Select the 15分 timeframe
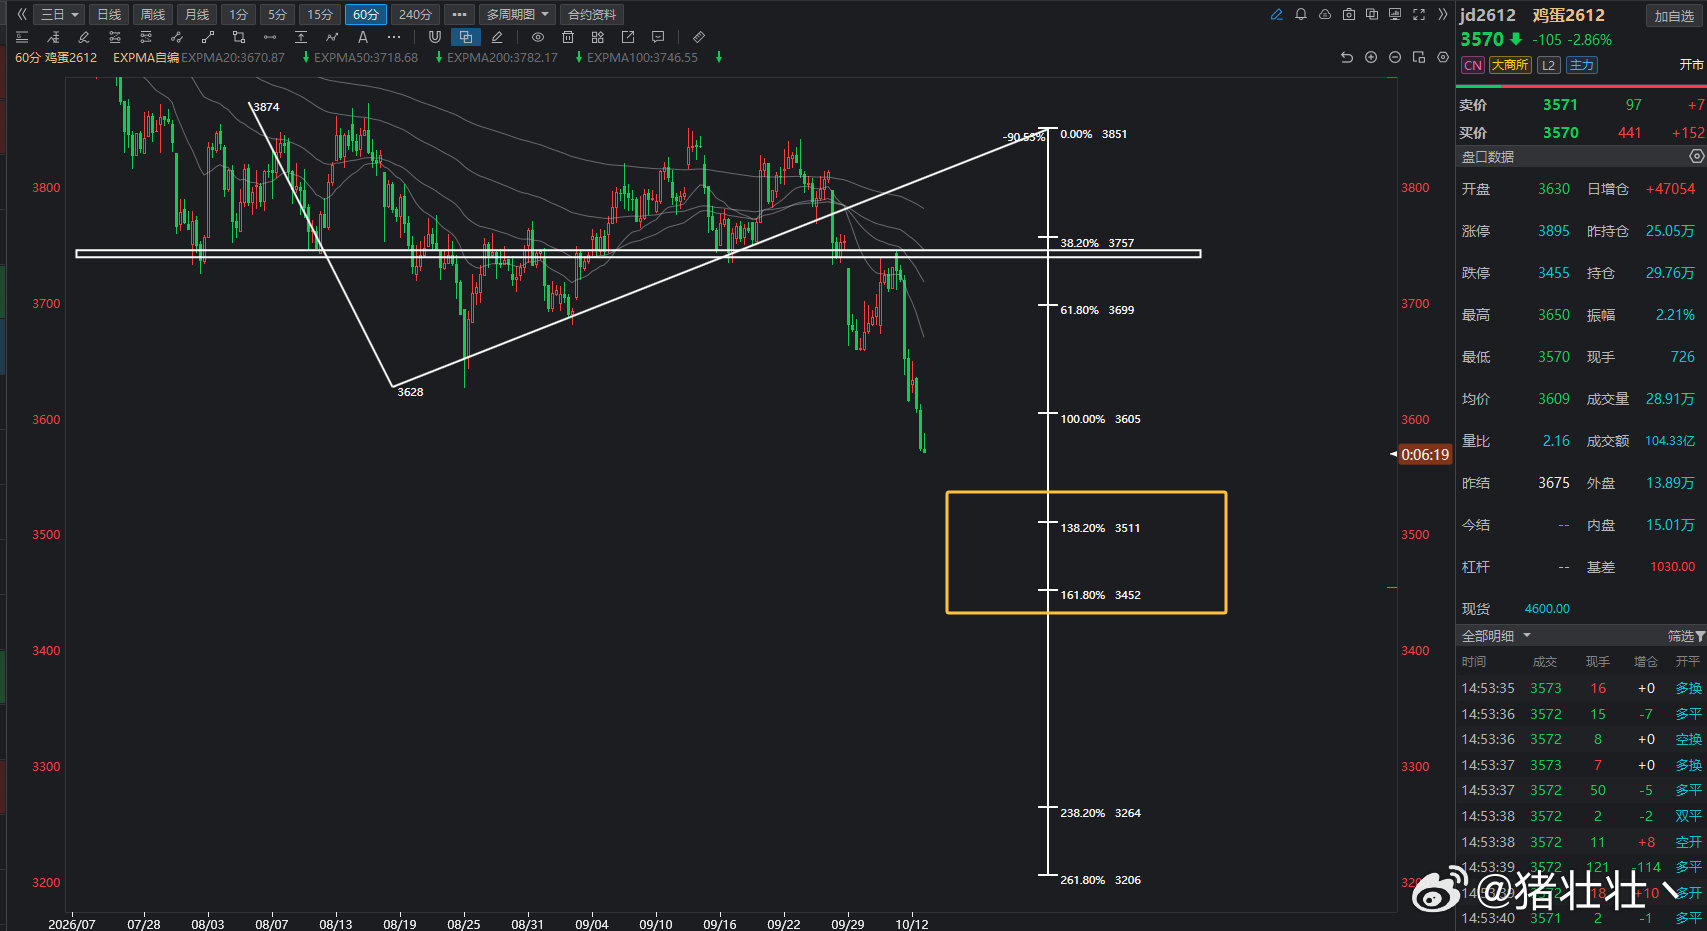This screenshot has width=1707, height=931. click(320, 14)
